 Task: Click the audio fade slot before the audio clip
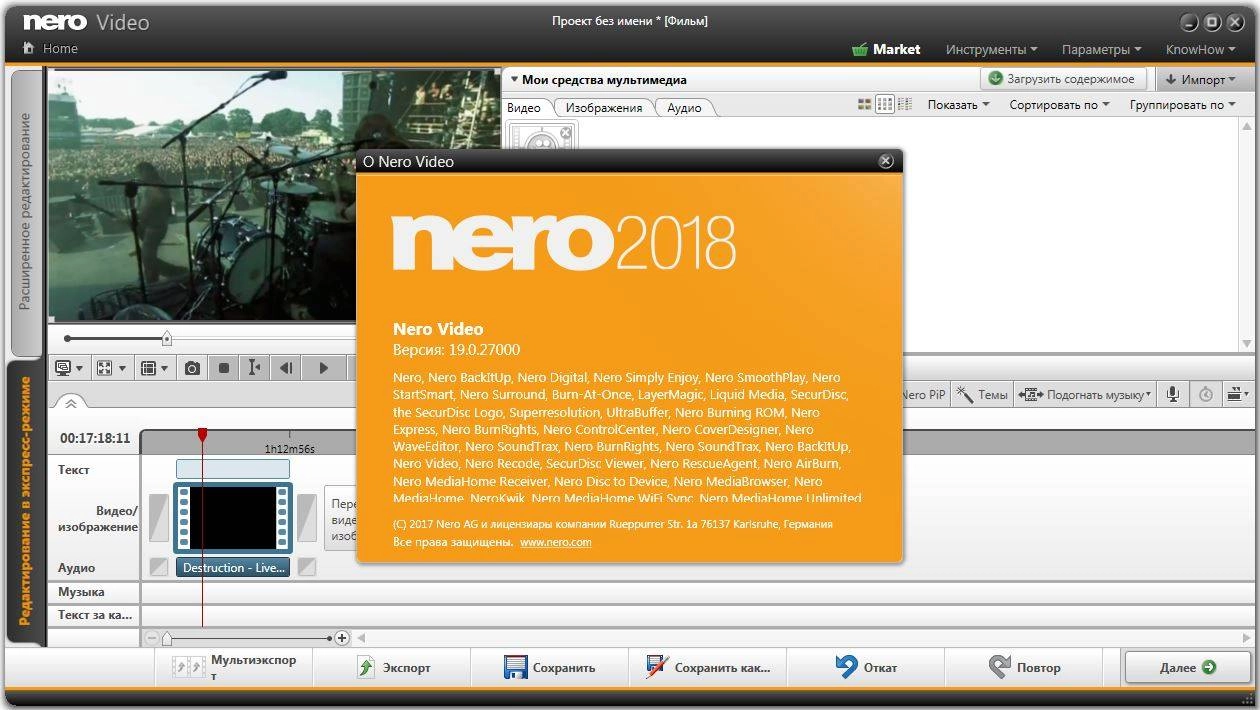[x=159, y=567]
